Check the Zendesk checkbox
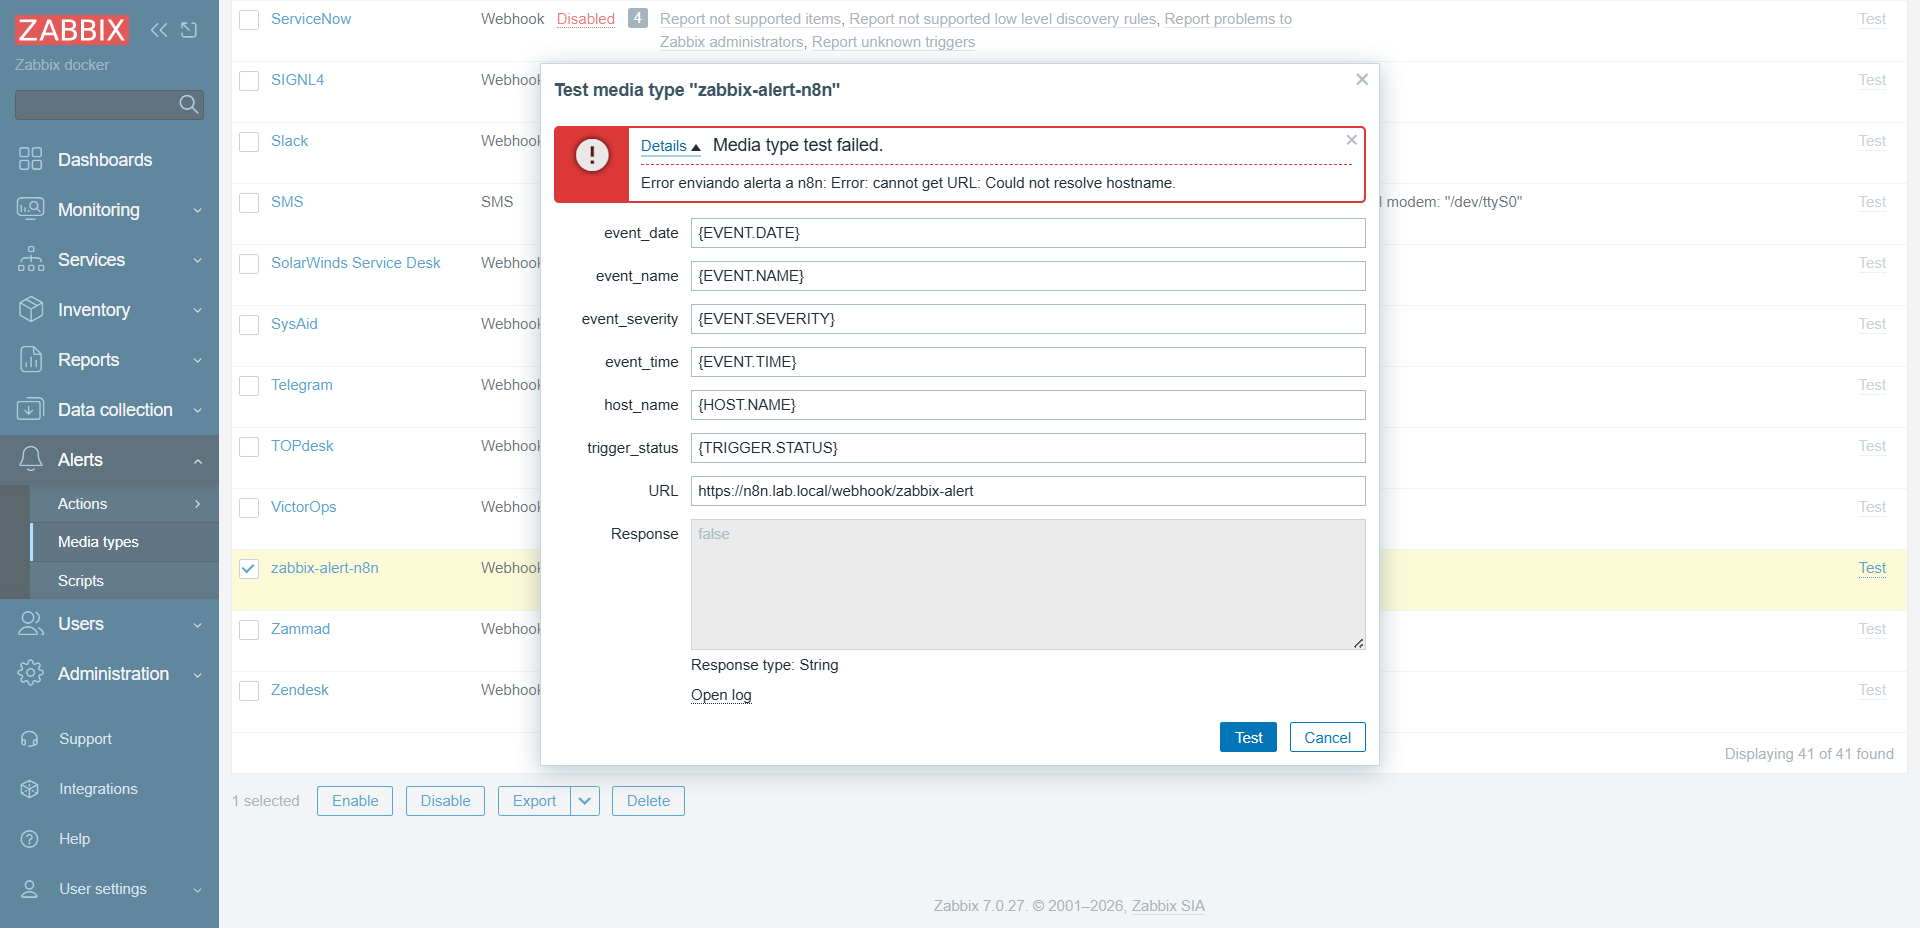This screenshot has height=928, width=1920. [249, 691]
